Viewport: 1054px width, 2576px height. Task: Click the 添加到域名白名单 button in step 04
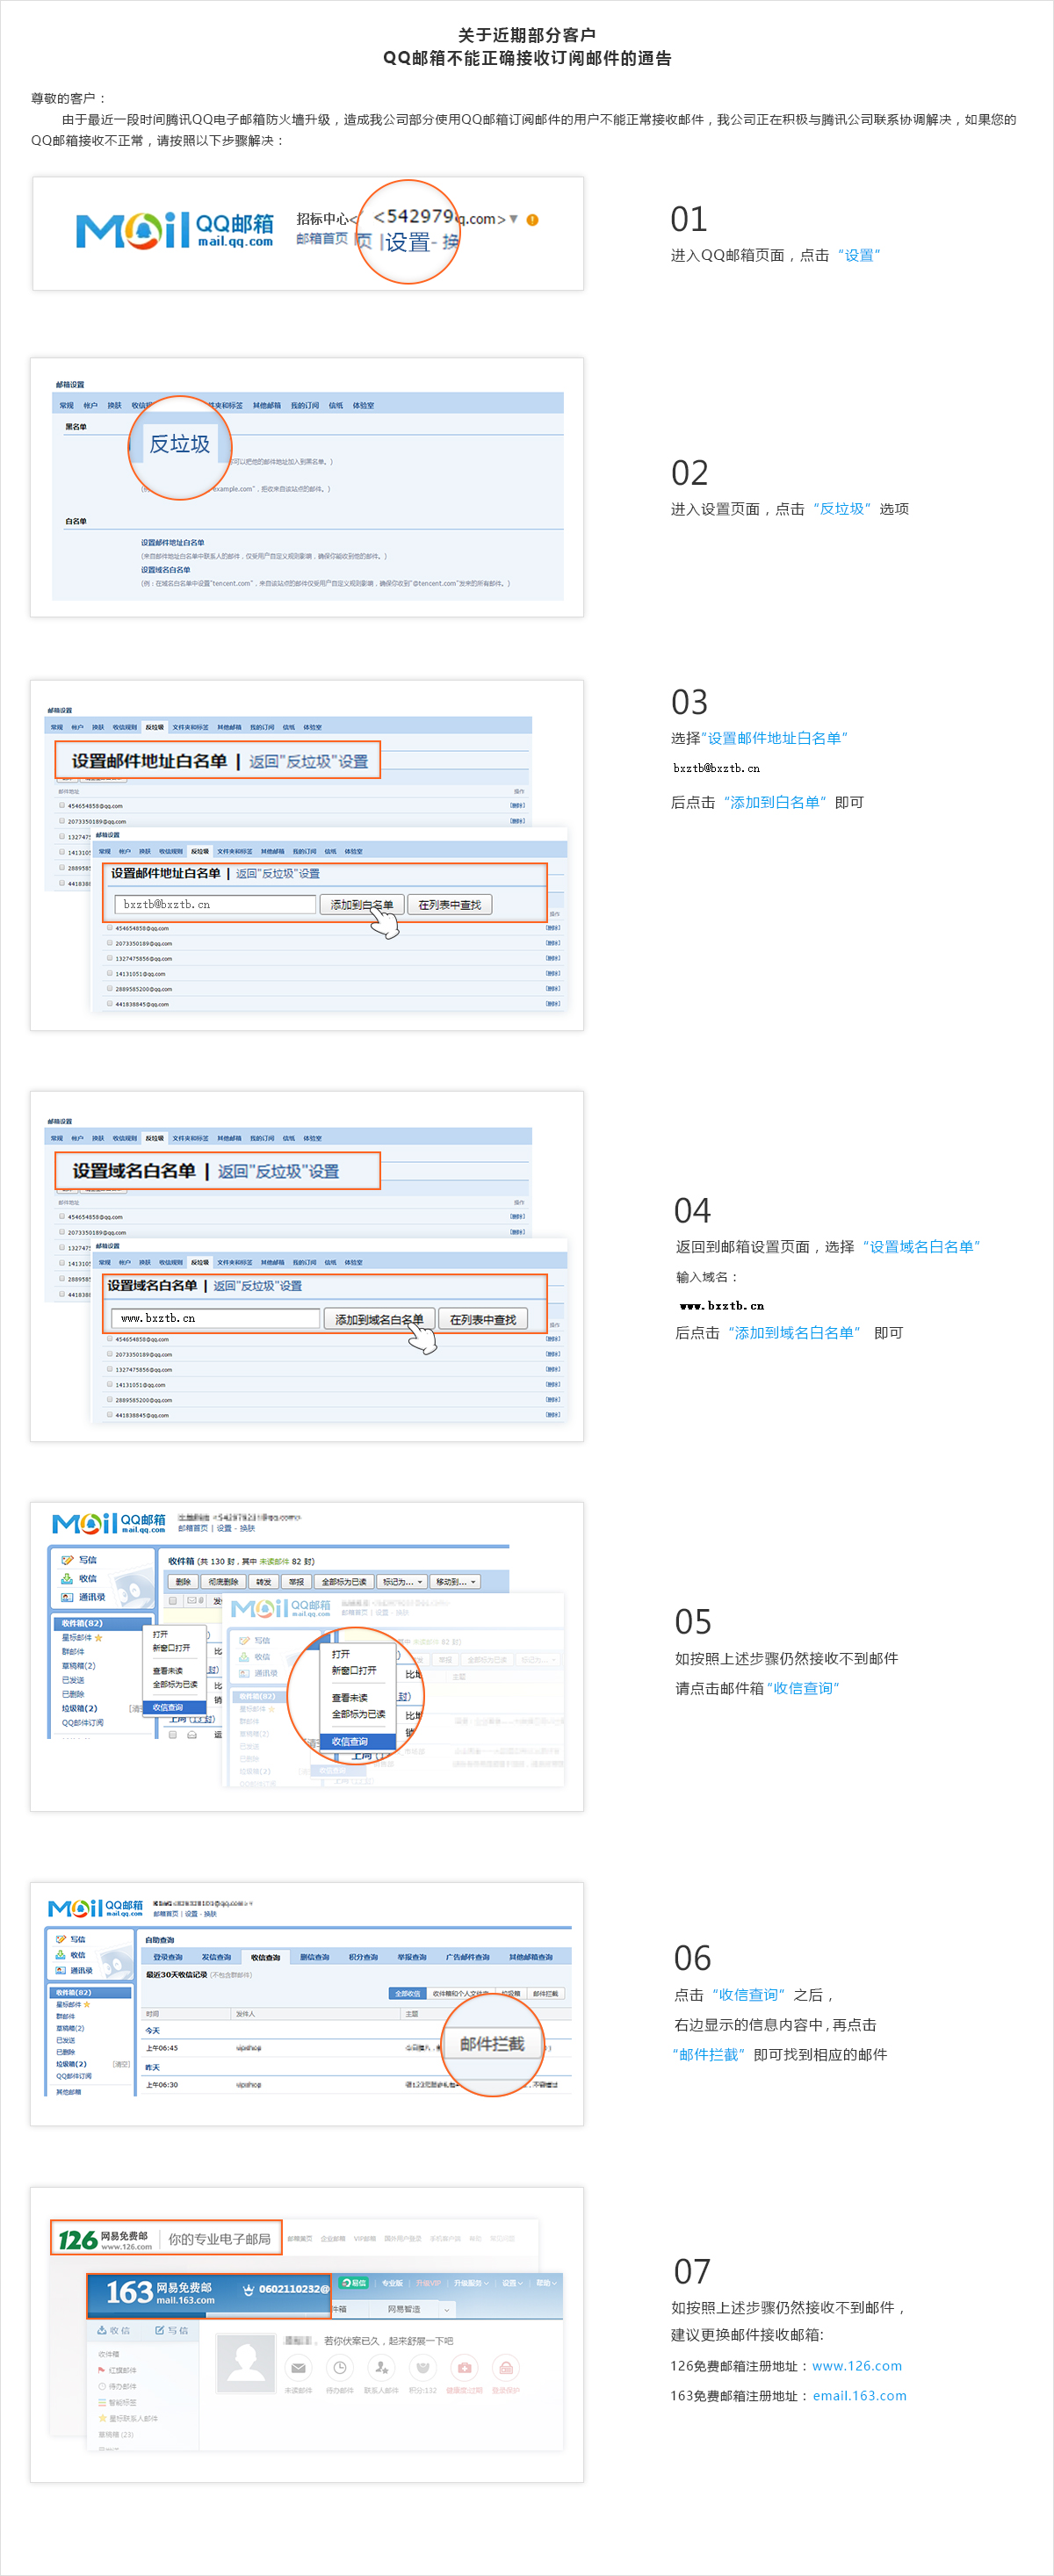click(379, 1319)
